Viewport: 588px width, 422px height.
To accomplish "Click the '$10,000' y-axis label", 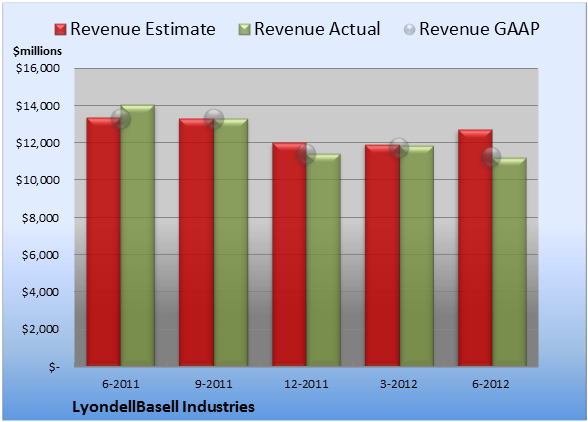I will click(38, 180).
